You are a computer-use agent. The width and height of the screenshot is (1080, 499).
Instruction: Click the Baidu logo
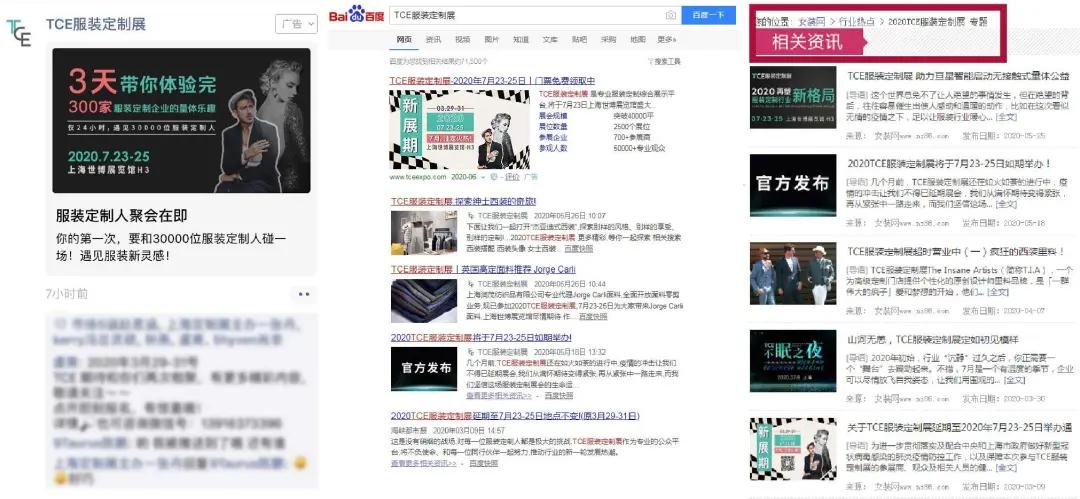coord(354,15)
